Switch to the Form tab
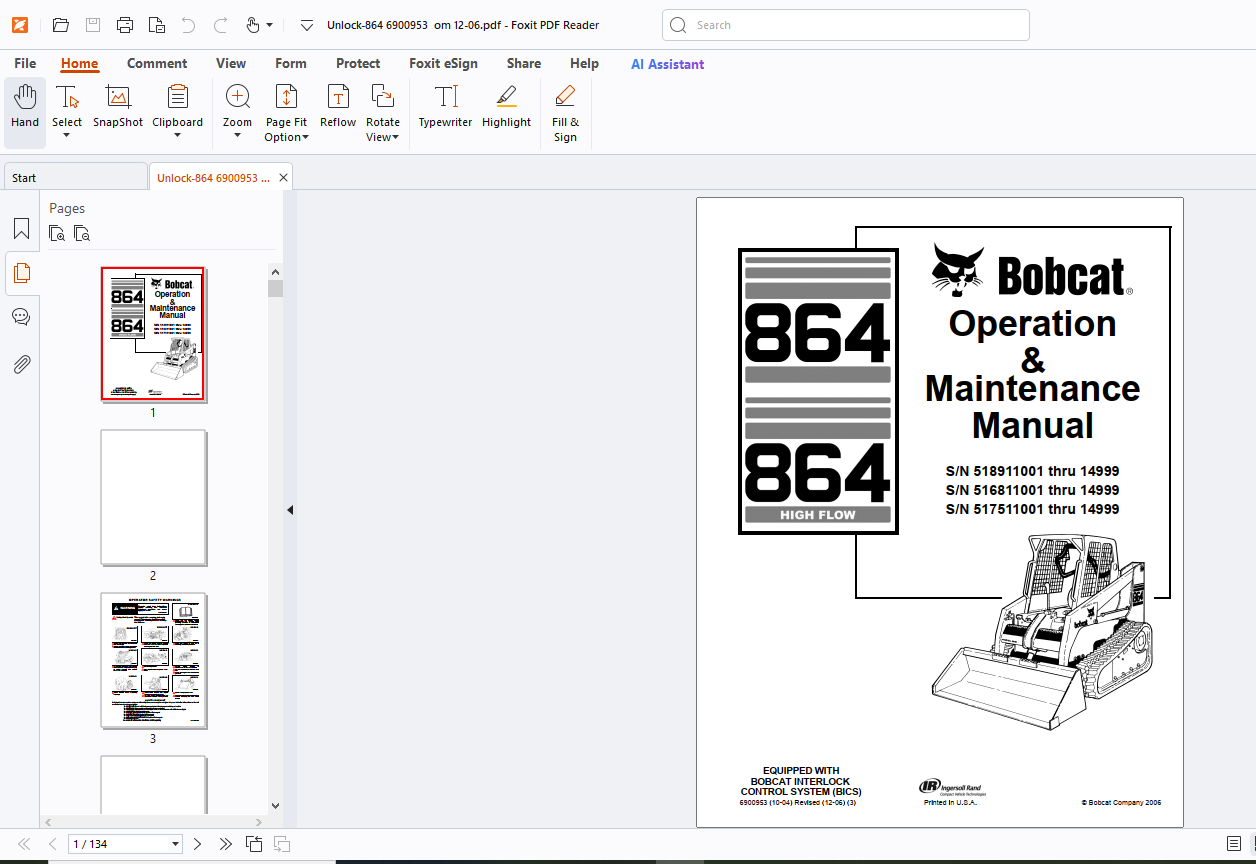This screenshot has height=864, width=1256. pyautogui.click(x=291, y=63)
